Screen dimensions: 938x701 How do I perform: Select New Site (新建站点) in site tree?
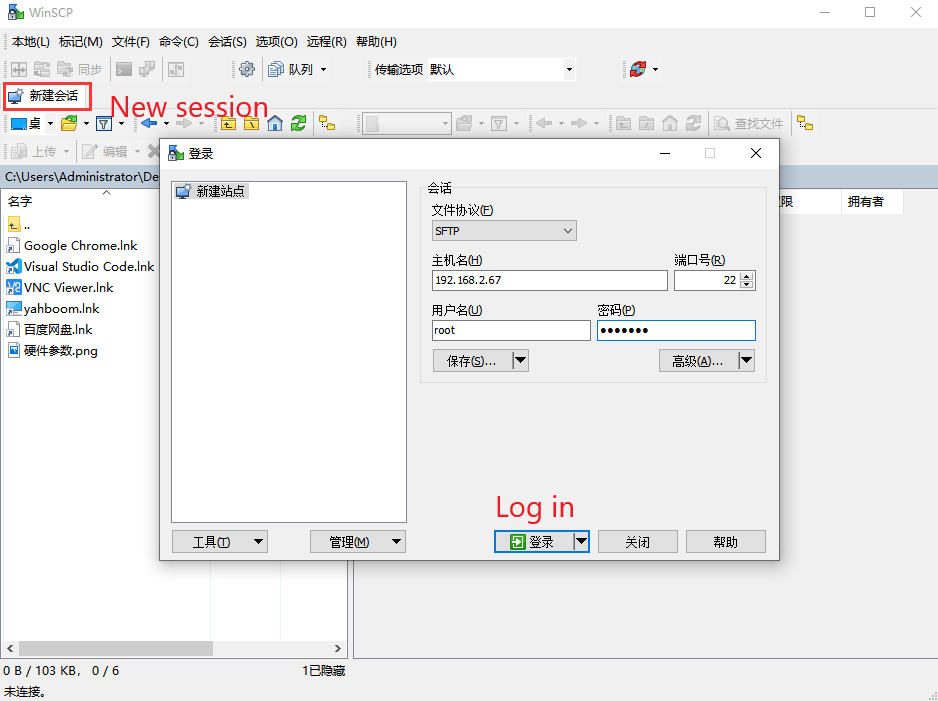[219, 191]
